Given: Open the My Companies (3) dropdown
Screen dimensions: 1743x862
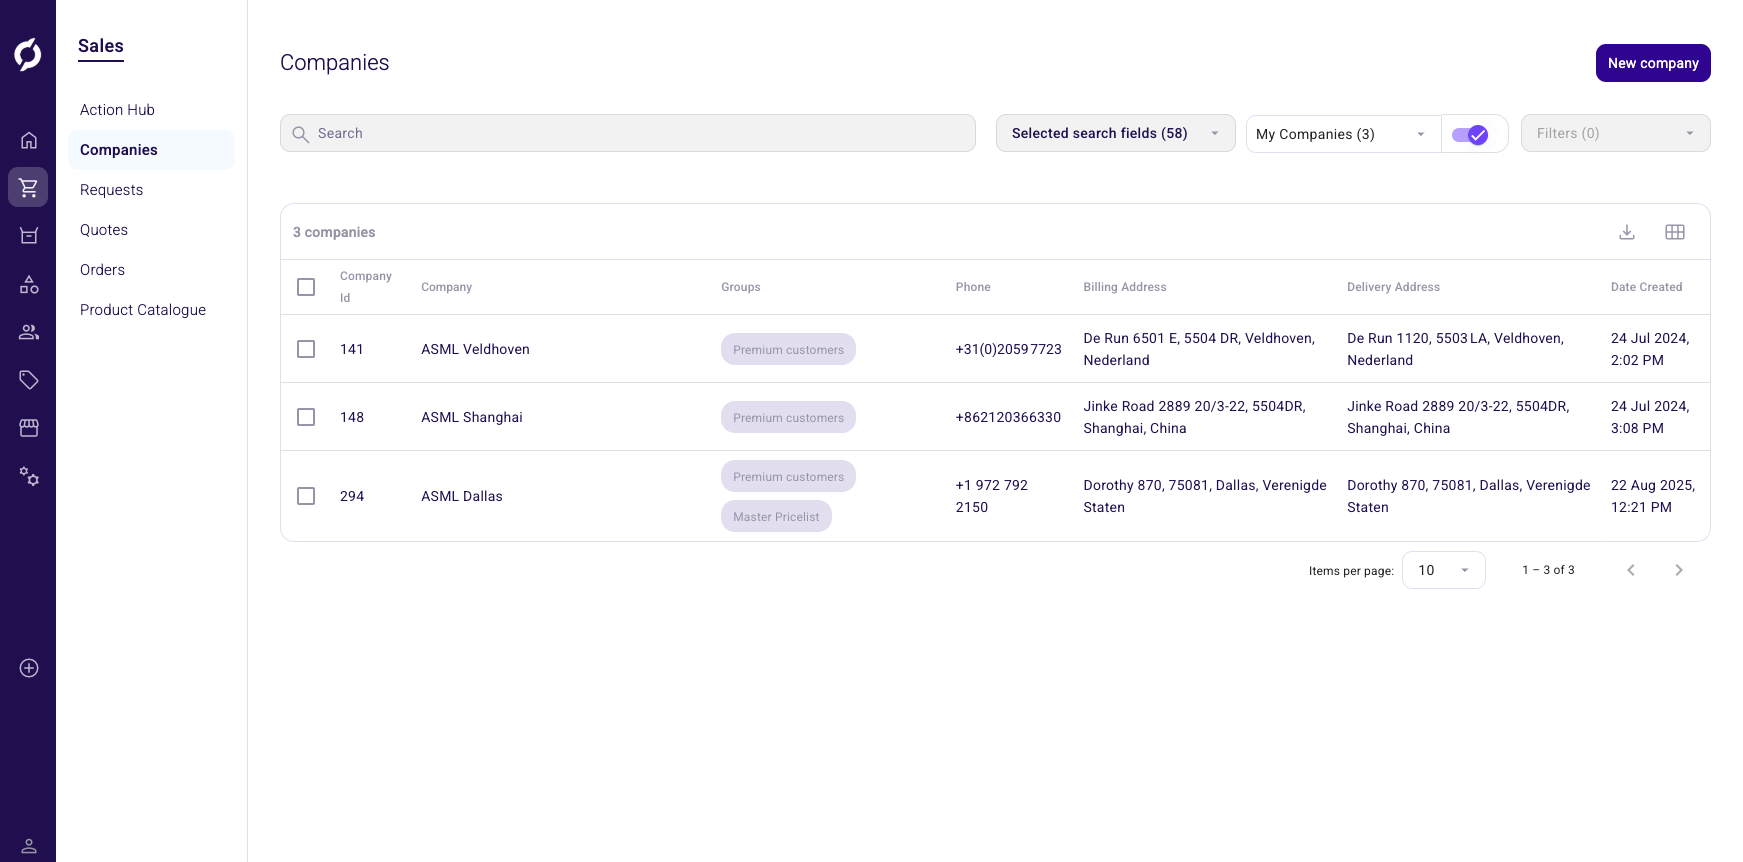Looking at the screenshot, I should (1342, 134).
